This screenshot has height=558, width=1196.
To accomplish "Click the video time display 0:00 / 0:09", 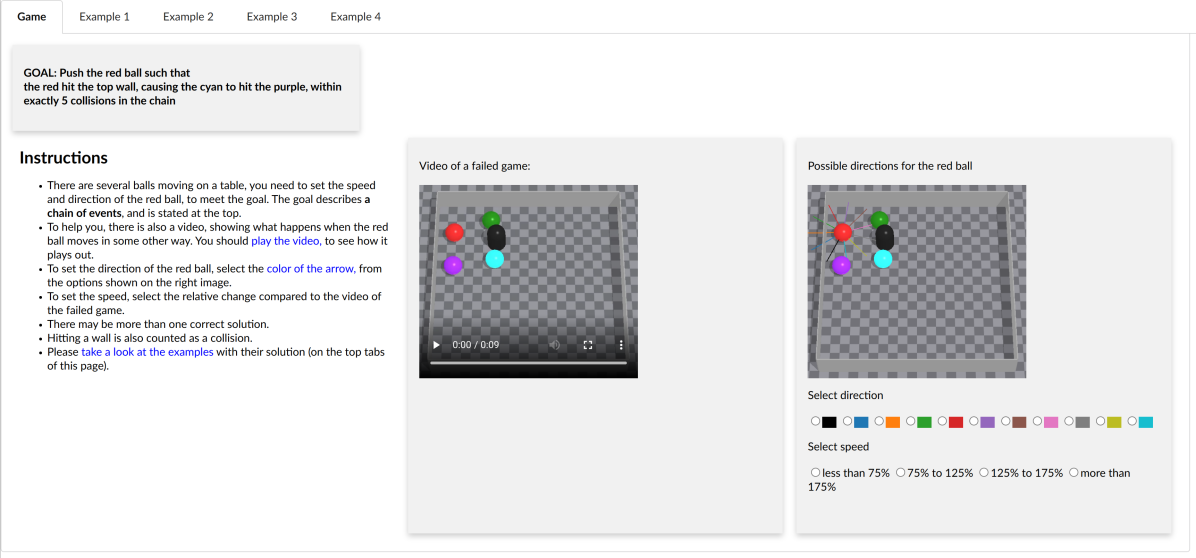I will click(475, 345).
